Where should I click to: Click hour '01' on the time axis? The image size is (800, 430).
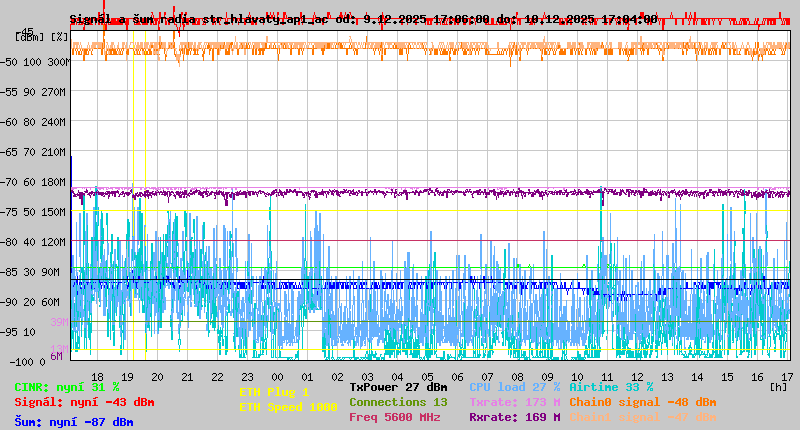[307, 377]
